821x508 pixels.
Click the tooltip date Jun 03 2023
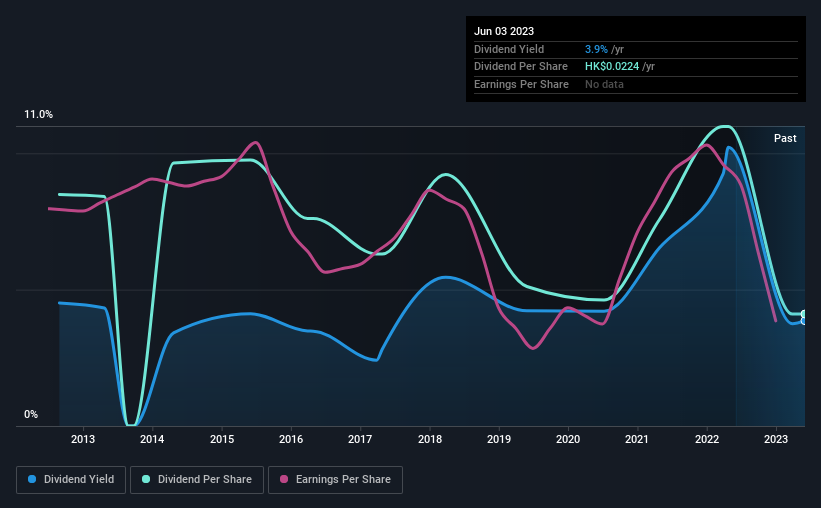pos(504,31)
